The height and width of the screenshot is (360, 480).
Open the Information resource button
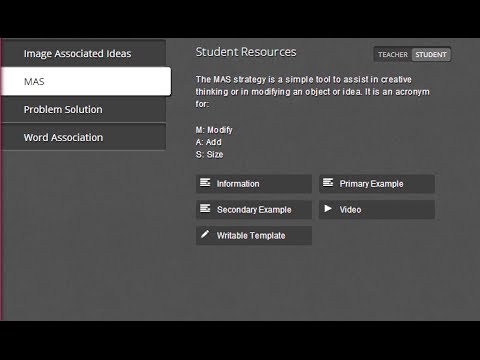pyautogui.click(x=254, y=184)
